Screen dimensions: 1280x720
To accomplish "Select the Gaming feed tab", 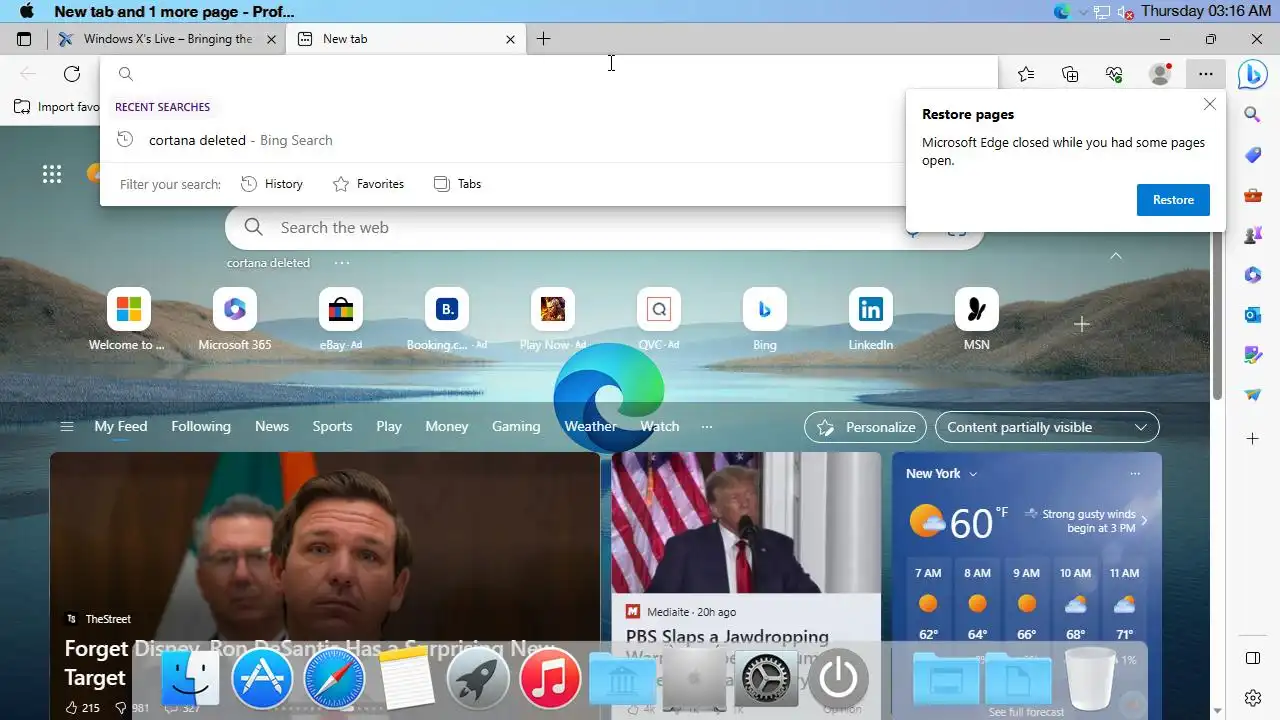I will pyautogui.click(x=516, y=426).
